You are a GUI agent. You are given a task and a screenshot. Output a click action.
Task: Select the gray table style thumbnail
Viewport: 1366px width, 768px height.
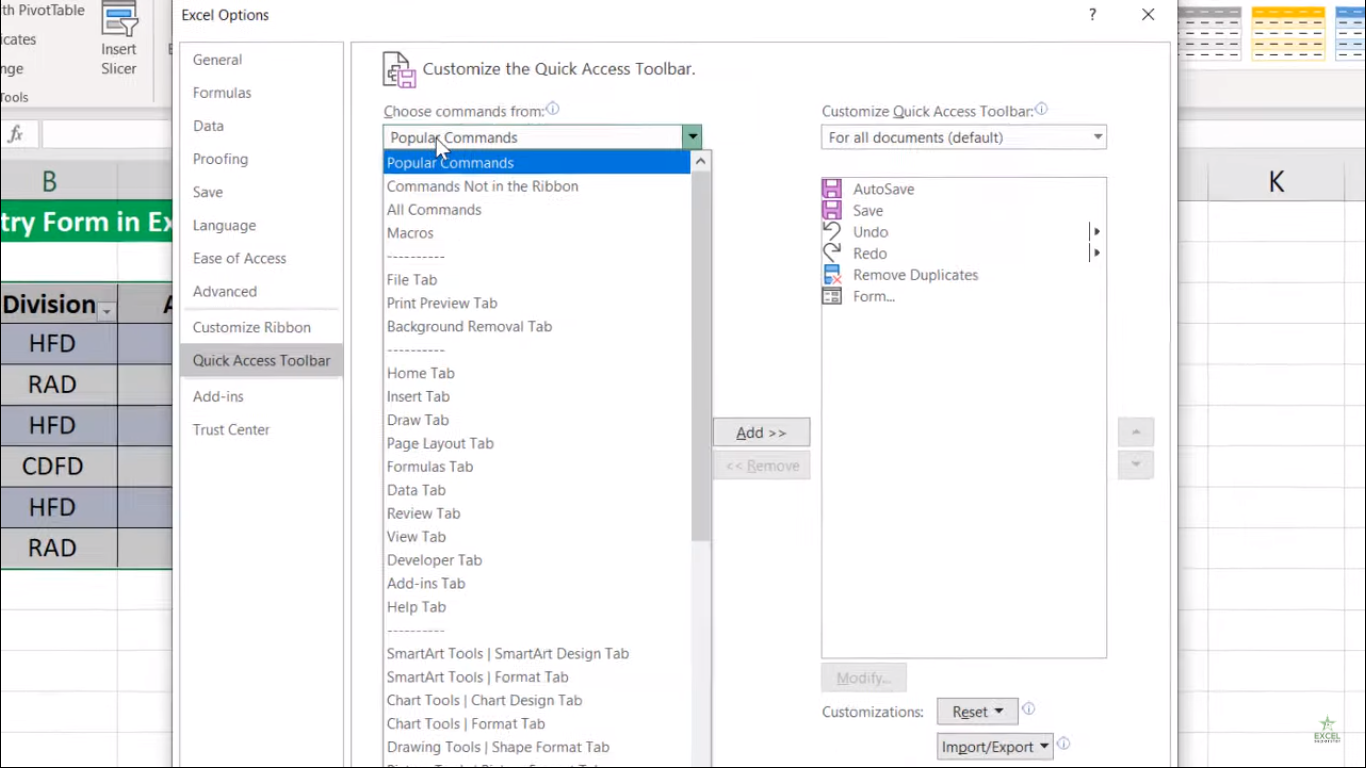[x=1211, y=33]
